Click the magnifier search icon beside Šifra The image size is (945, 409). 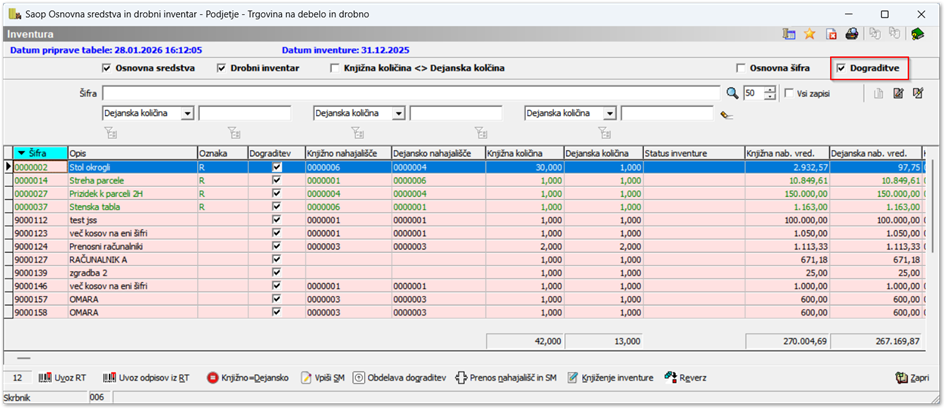click(732, 93)
